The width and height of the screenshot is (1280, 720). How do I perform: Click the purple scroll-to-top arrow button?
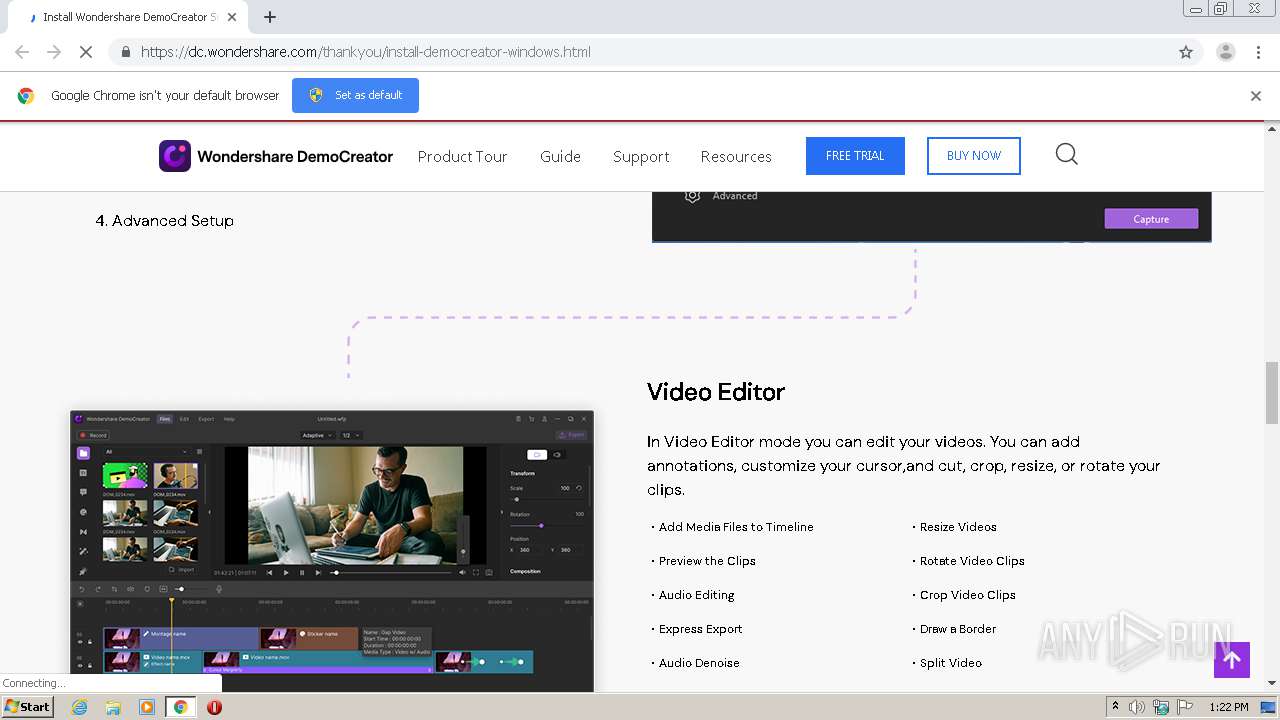point(1232,660)
